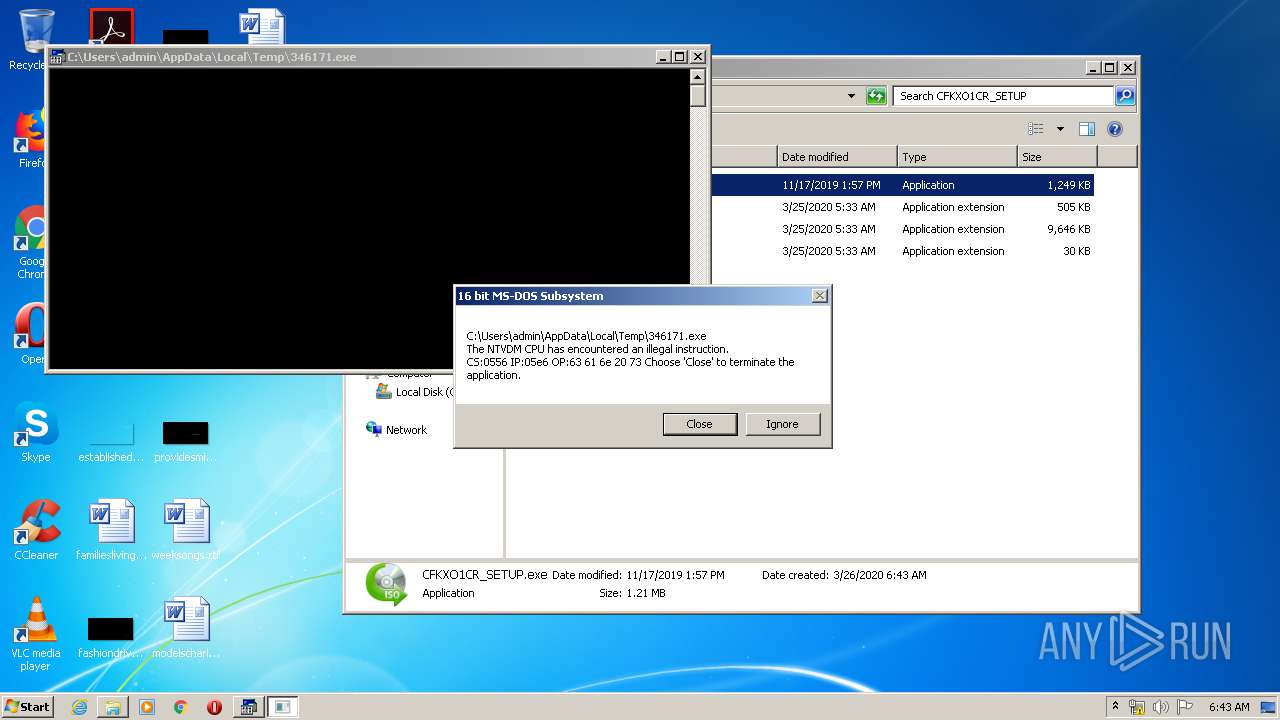
Task: Select the fashiondriv desktop file icon
Action: (x=111, y=636)
